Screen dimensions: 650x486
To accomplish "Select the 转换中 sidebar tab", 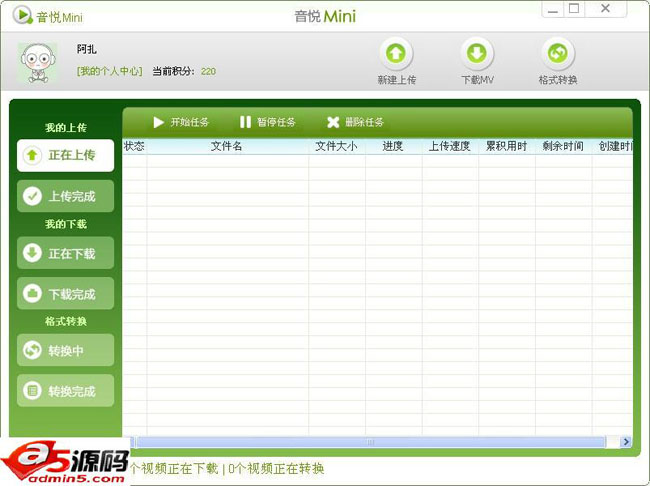I will point(66,351).
